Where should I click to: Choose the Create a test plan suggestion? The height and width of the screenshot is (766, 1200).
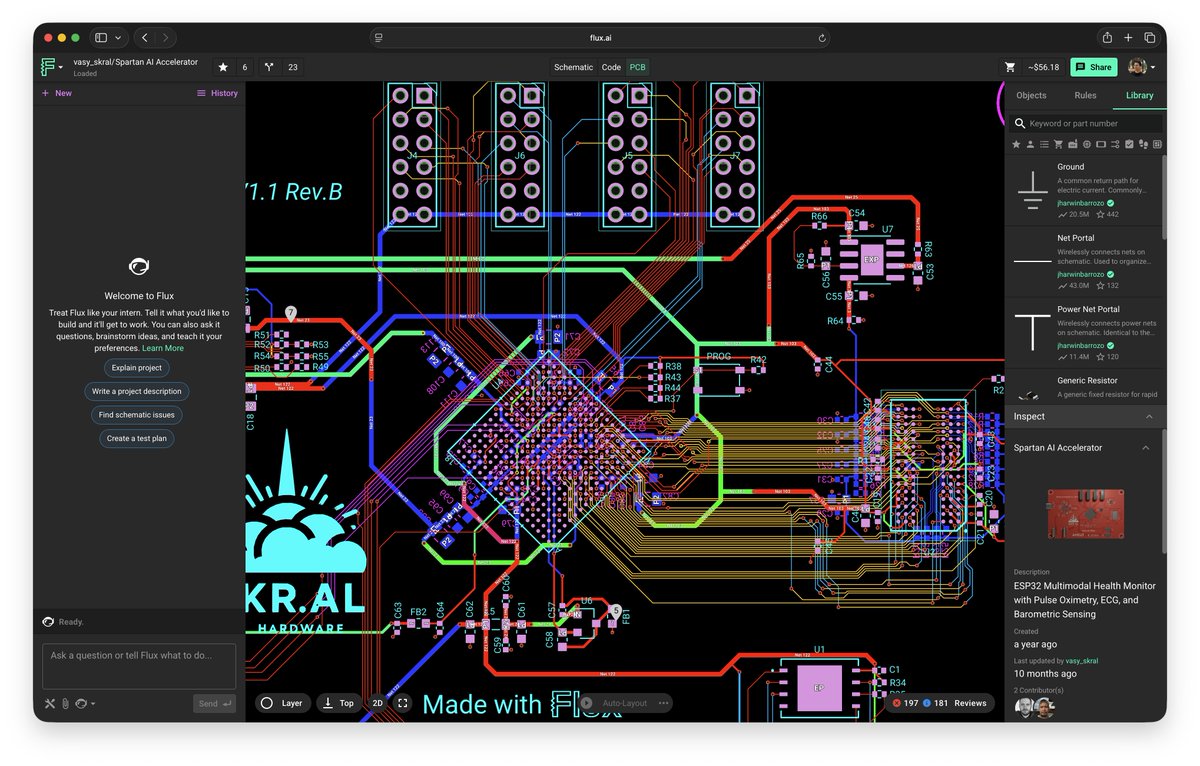coord(137,438)
